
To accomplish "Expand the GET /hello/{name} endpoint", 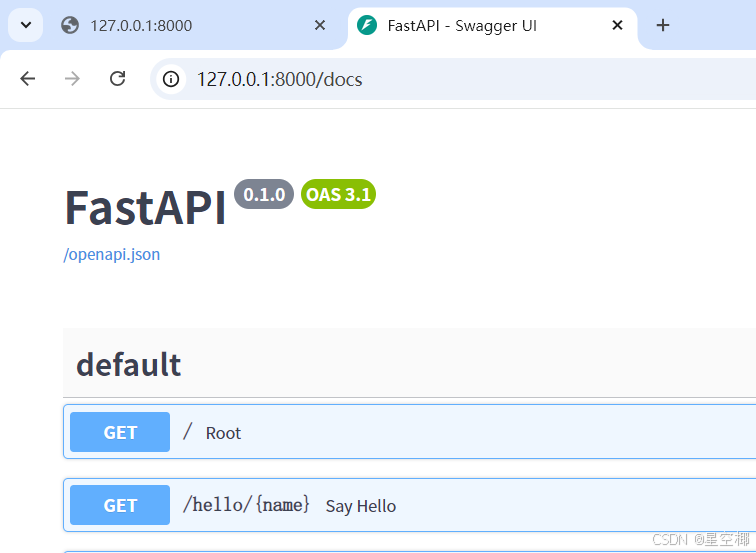I will click(x=409, y=505).
